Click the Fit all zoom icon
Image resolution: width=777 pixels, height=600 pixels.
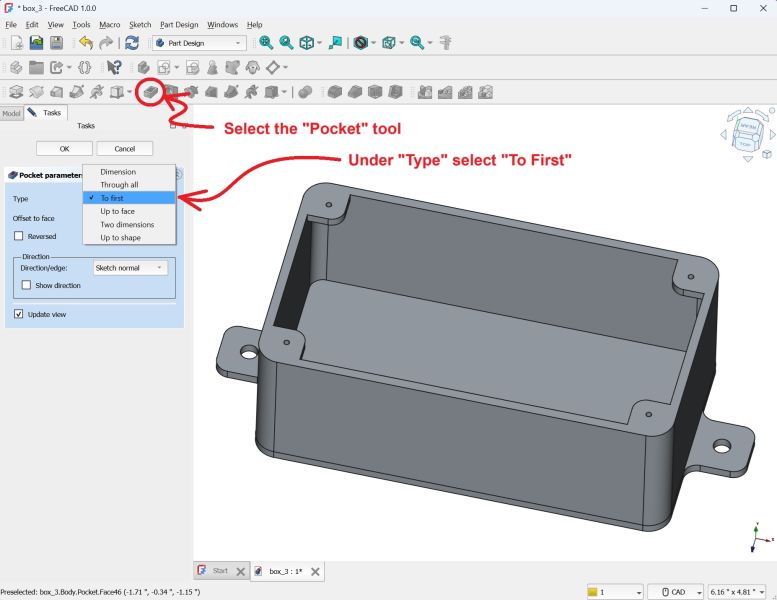pos(266,43)
